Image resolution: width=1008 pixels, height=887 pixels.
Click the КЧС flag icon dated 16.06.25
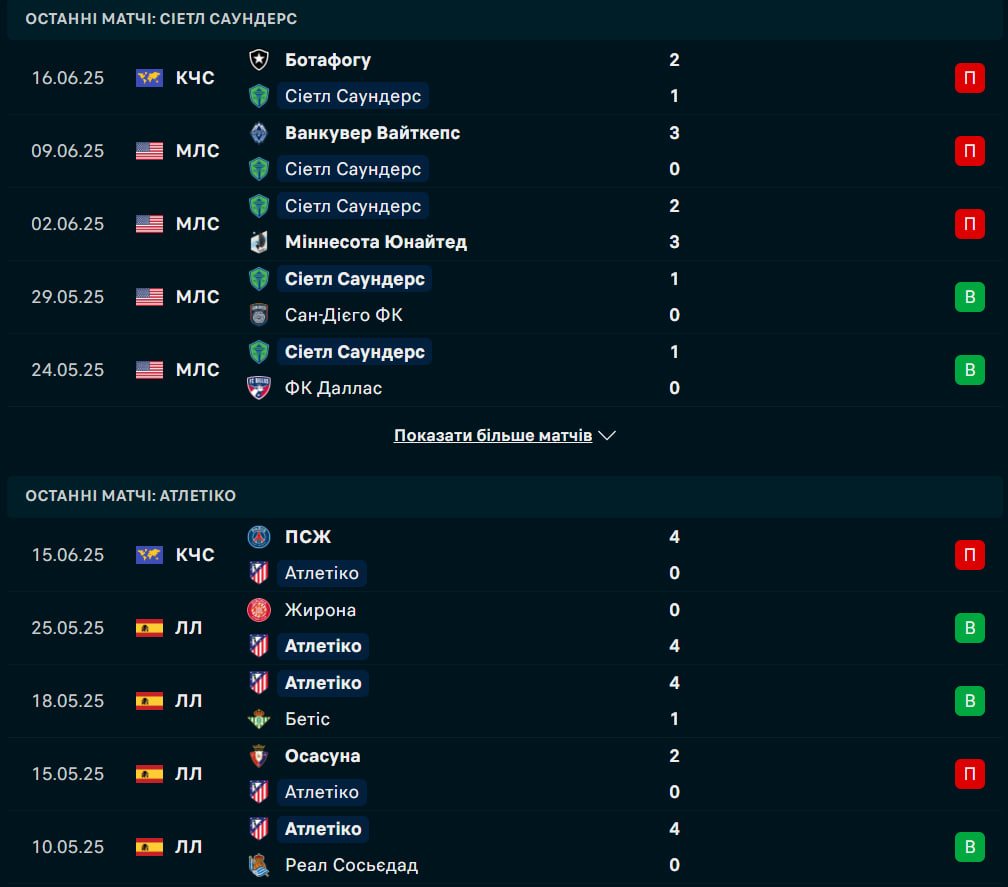149,78
